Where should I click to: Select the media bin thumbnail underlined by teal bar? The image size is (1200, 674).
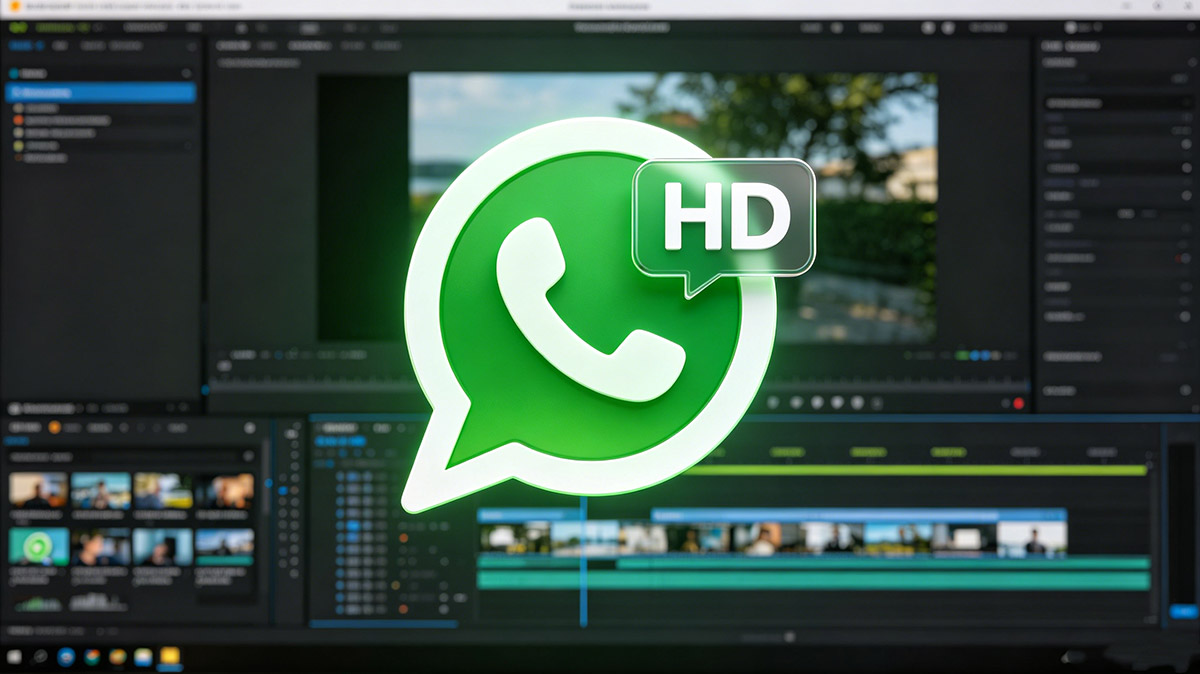tap(225, 547)
